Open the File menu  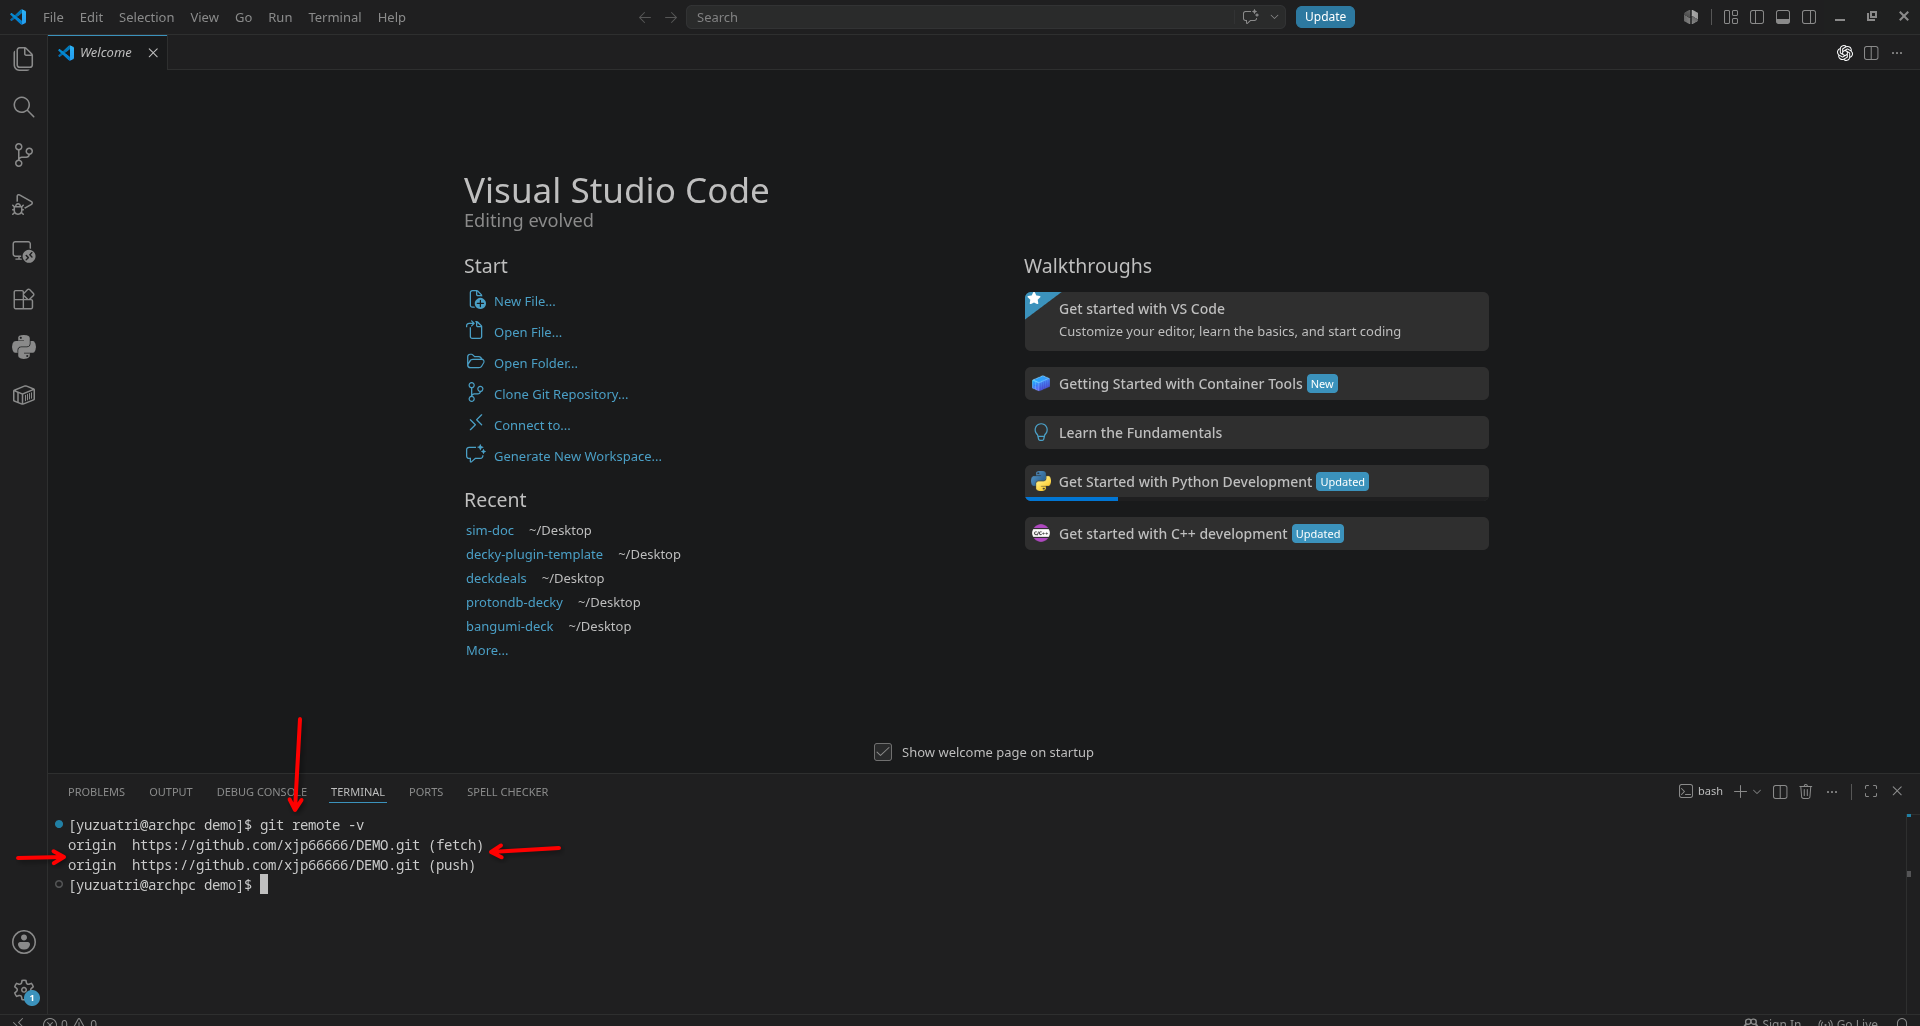[53, 17]
